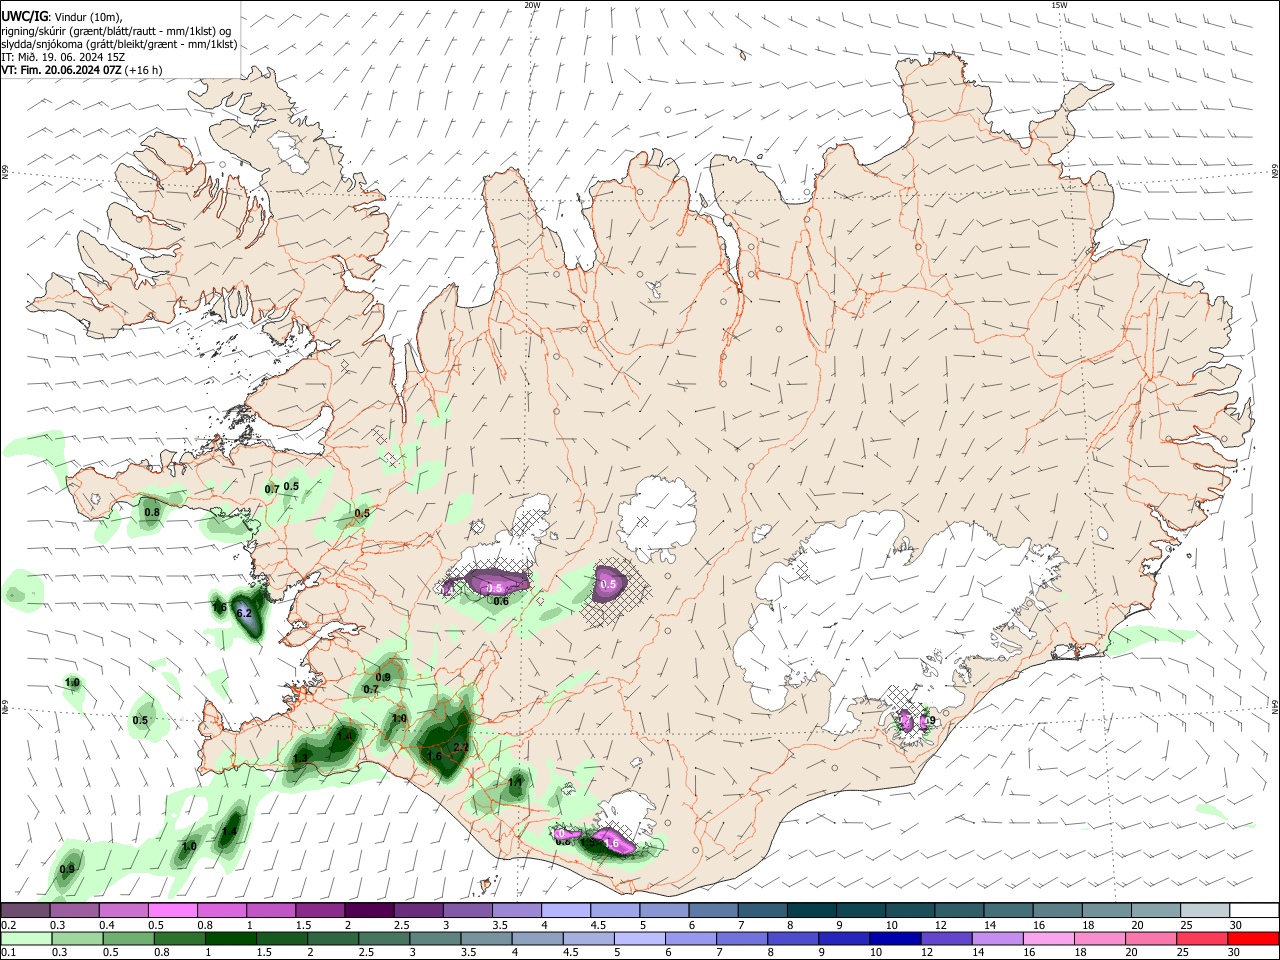
Task: Click the 'UWC/IG: Vindur (10m)' title
Action: click(62, 17)
